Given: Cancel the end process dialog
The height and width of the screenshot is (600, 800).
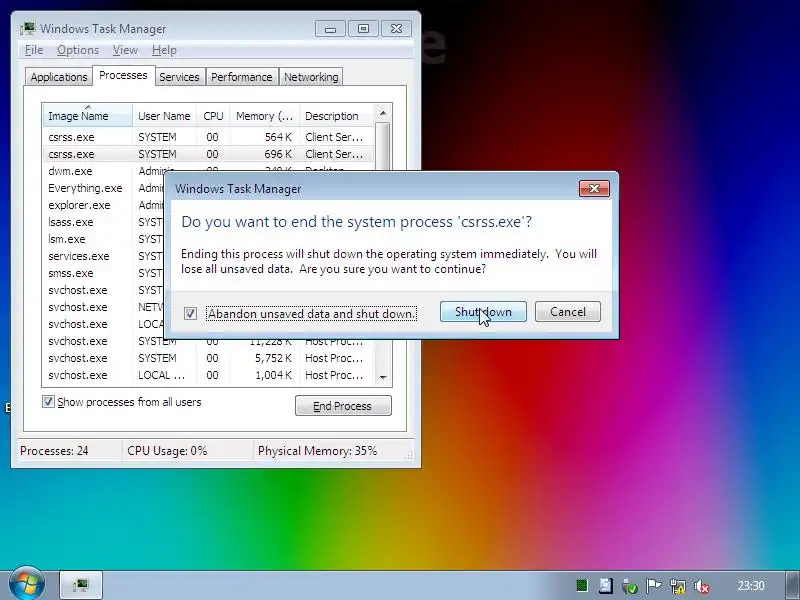Looking at the screenshot, I should point(568,312).
